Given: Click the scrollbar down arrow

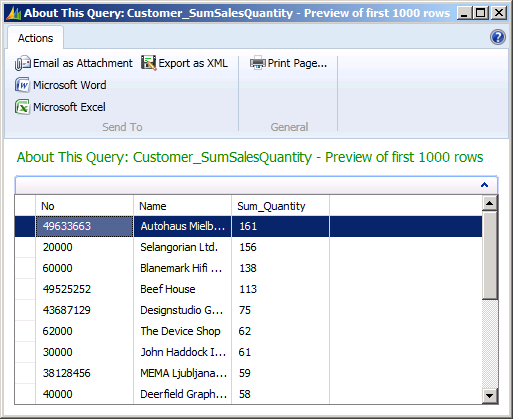Looking at the screenshot, I should click(x=489, y=396).
